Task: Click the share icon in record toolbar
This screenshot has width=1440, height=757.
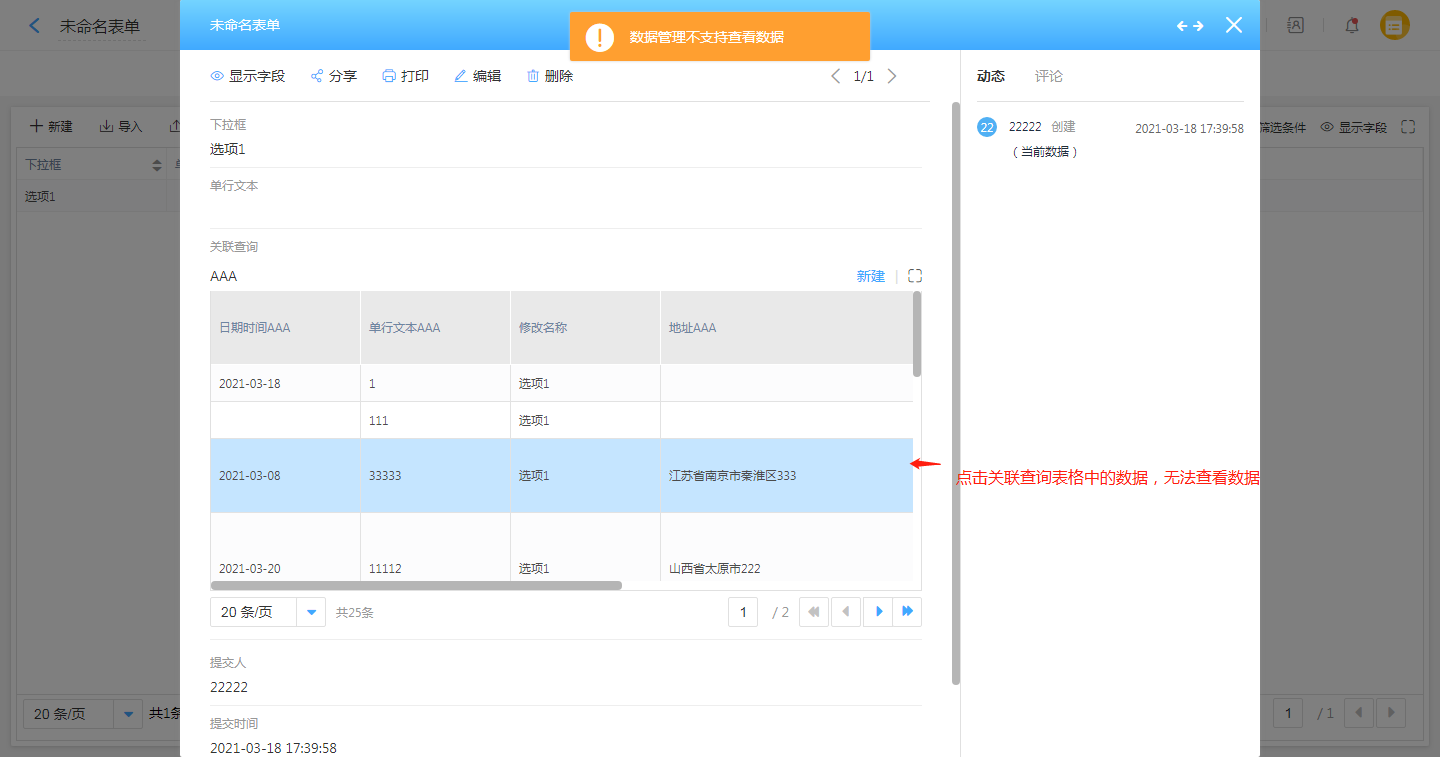Action: point(317,76)
